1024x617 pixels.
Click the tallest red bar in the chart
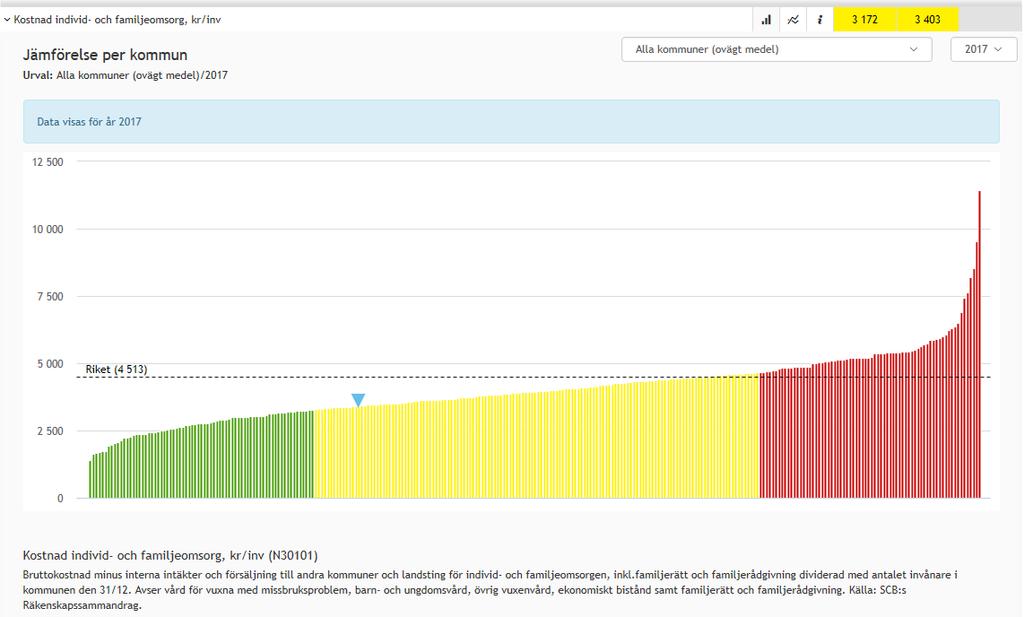point(980,345)
